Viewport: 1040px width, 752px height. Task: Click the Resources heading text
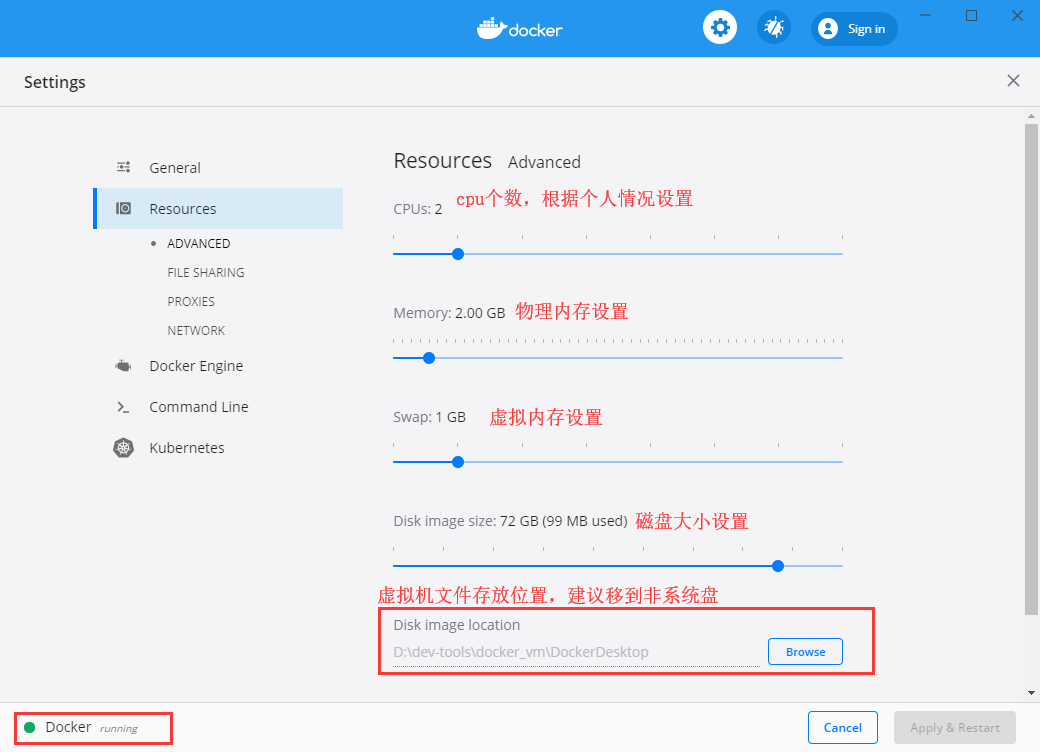pyautogui.click(x=442, y=160)
